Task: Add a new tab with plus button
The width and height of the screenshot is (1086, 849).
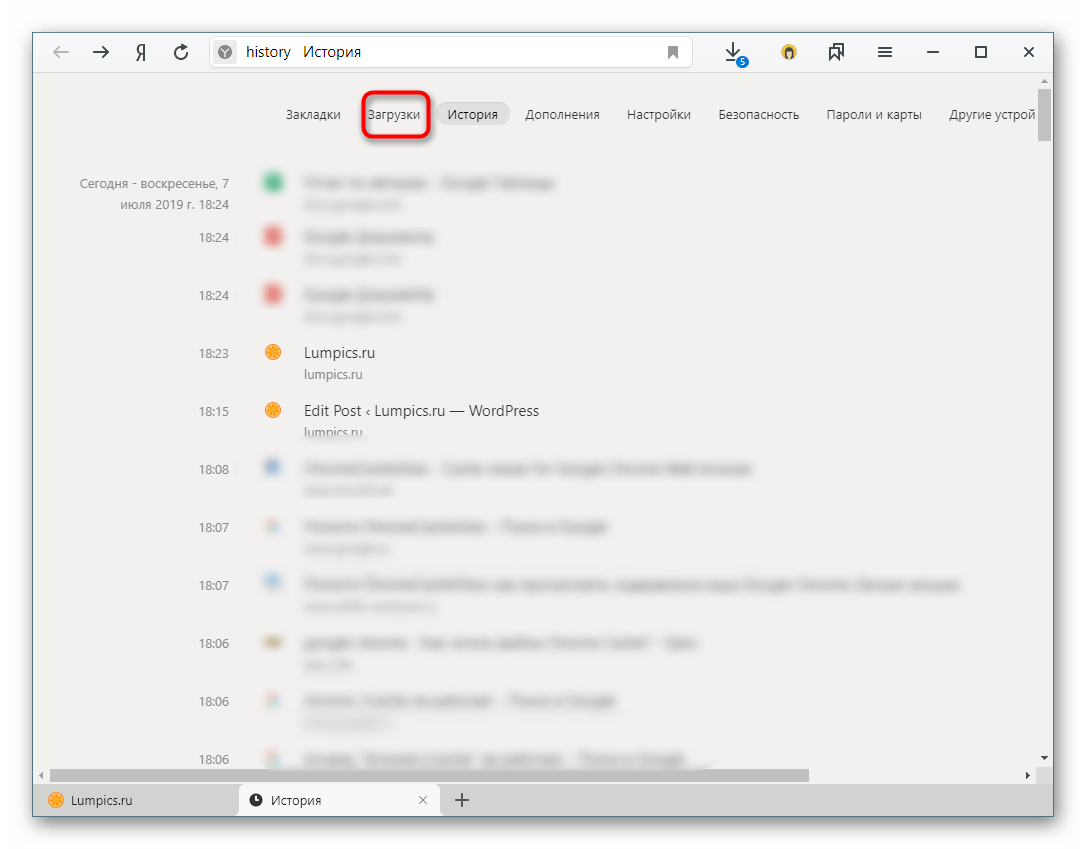Action: tap(462, 800)
